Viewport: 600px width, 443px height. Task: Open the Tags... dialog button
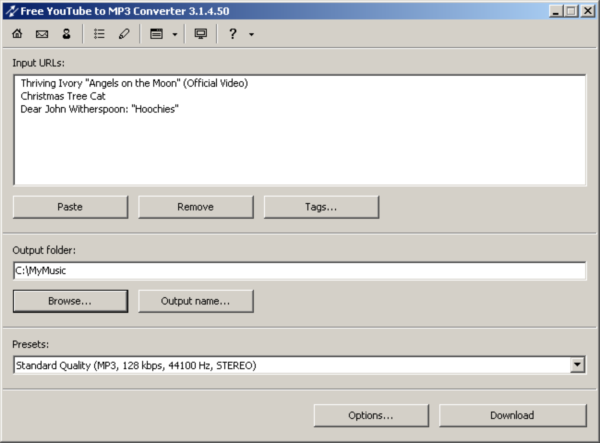coord(321,207)
